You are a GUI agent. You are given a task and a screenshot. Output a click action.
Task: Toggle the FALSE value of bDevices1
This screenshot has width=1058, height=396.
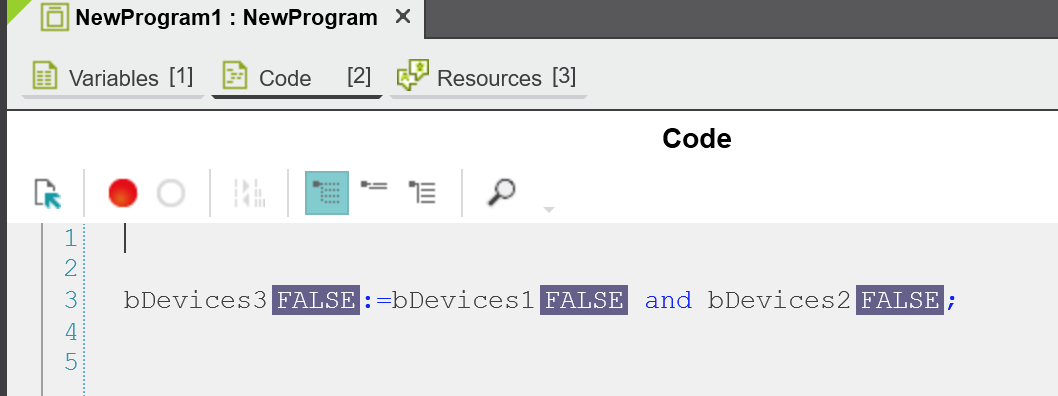point(584,300)
